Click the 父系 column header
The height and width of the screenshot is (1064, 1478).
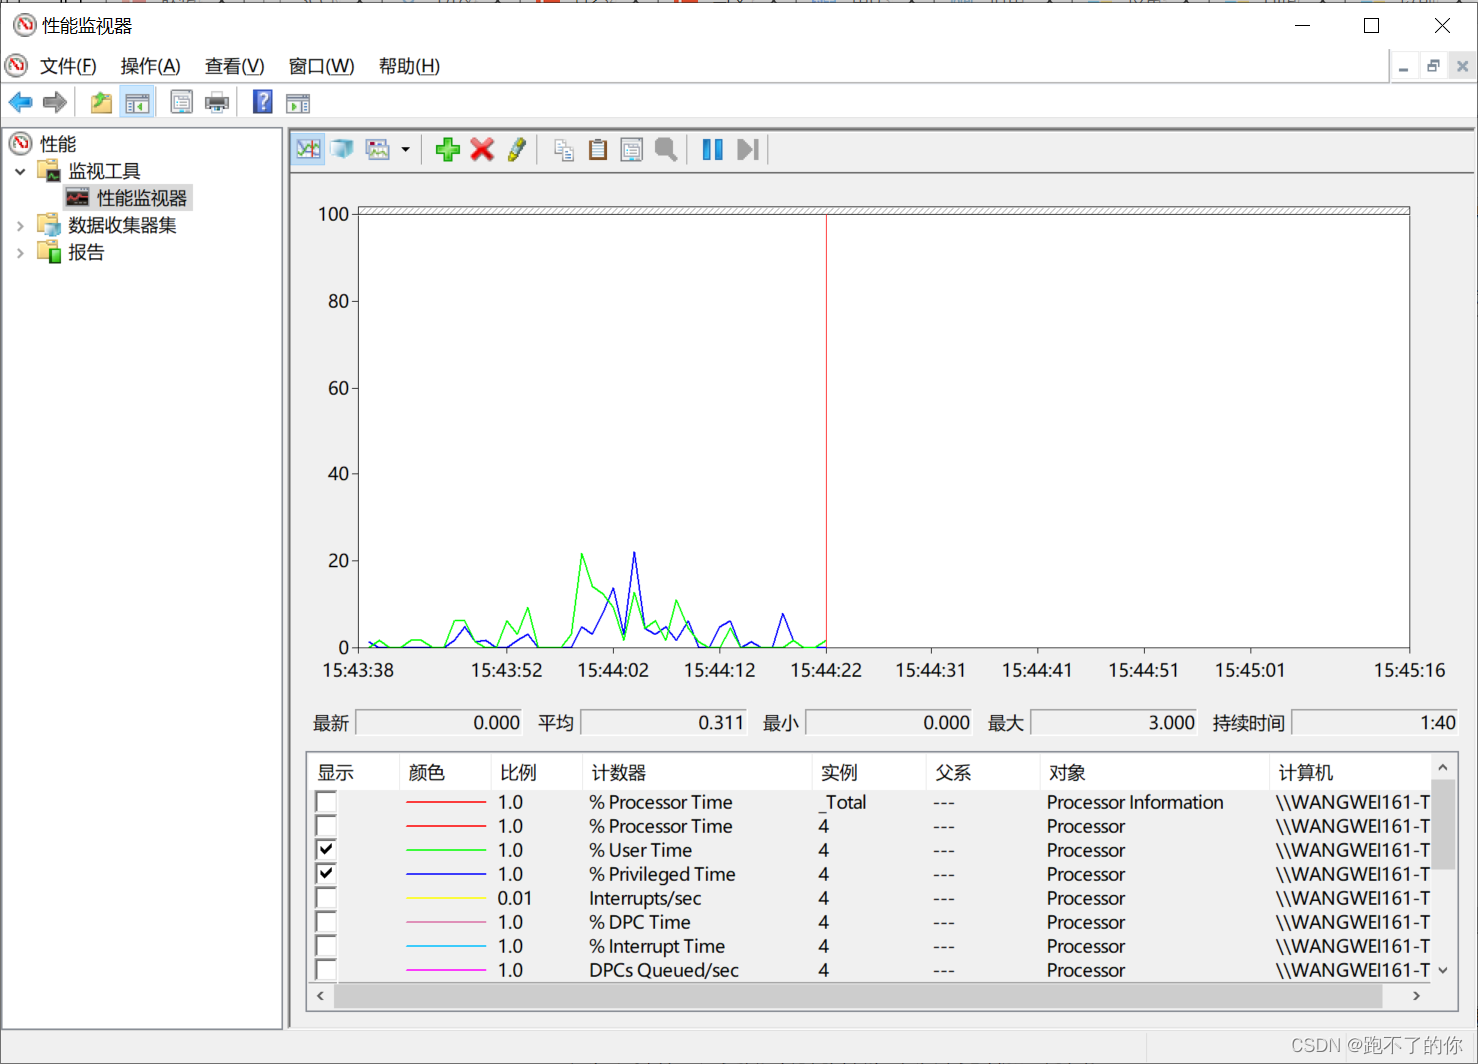(x=983, y=772)
